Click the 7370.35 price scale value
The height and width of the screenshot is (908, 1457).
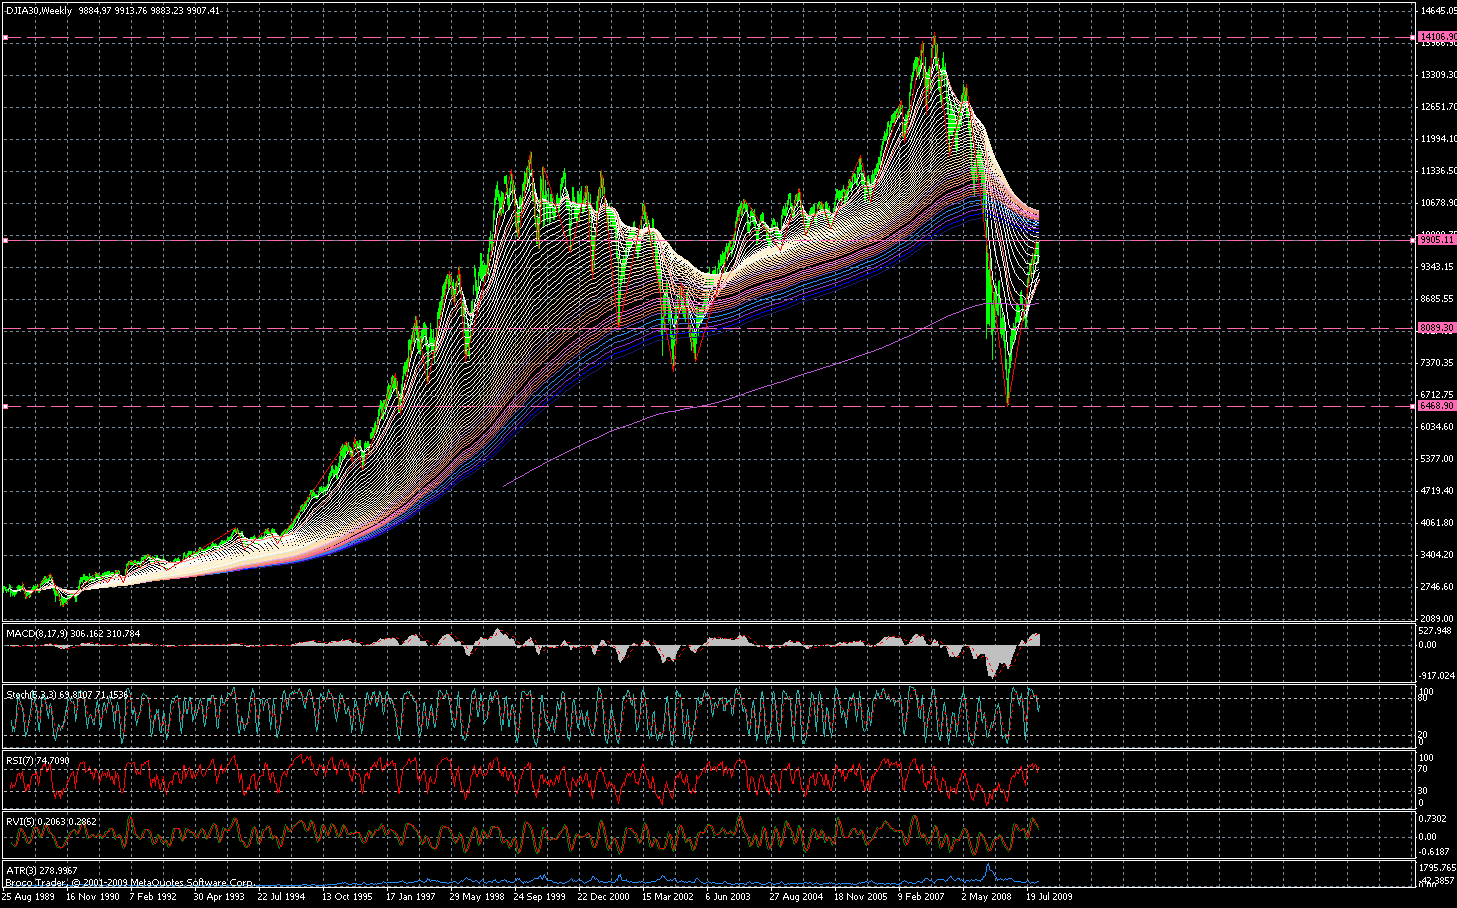tap(1438, 362)
